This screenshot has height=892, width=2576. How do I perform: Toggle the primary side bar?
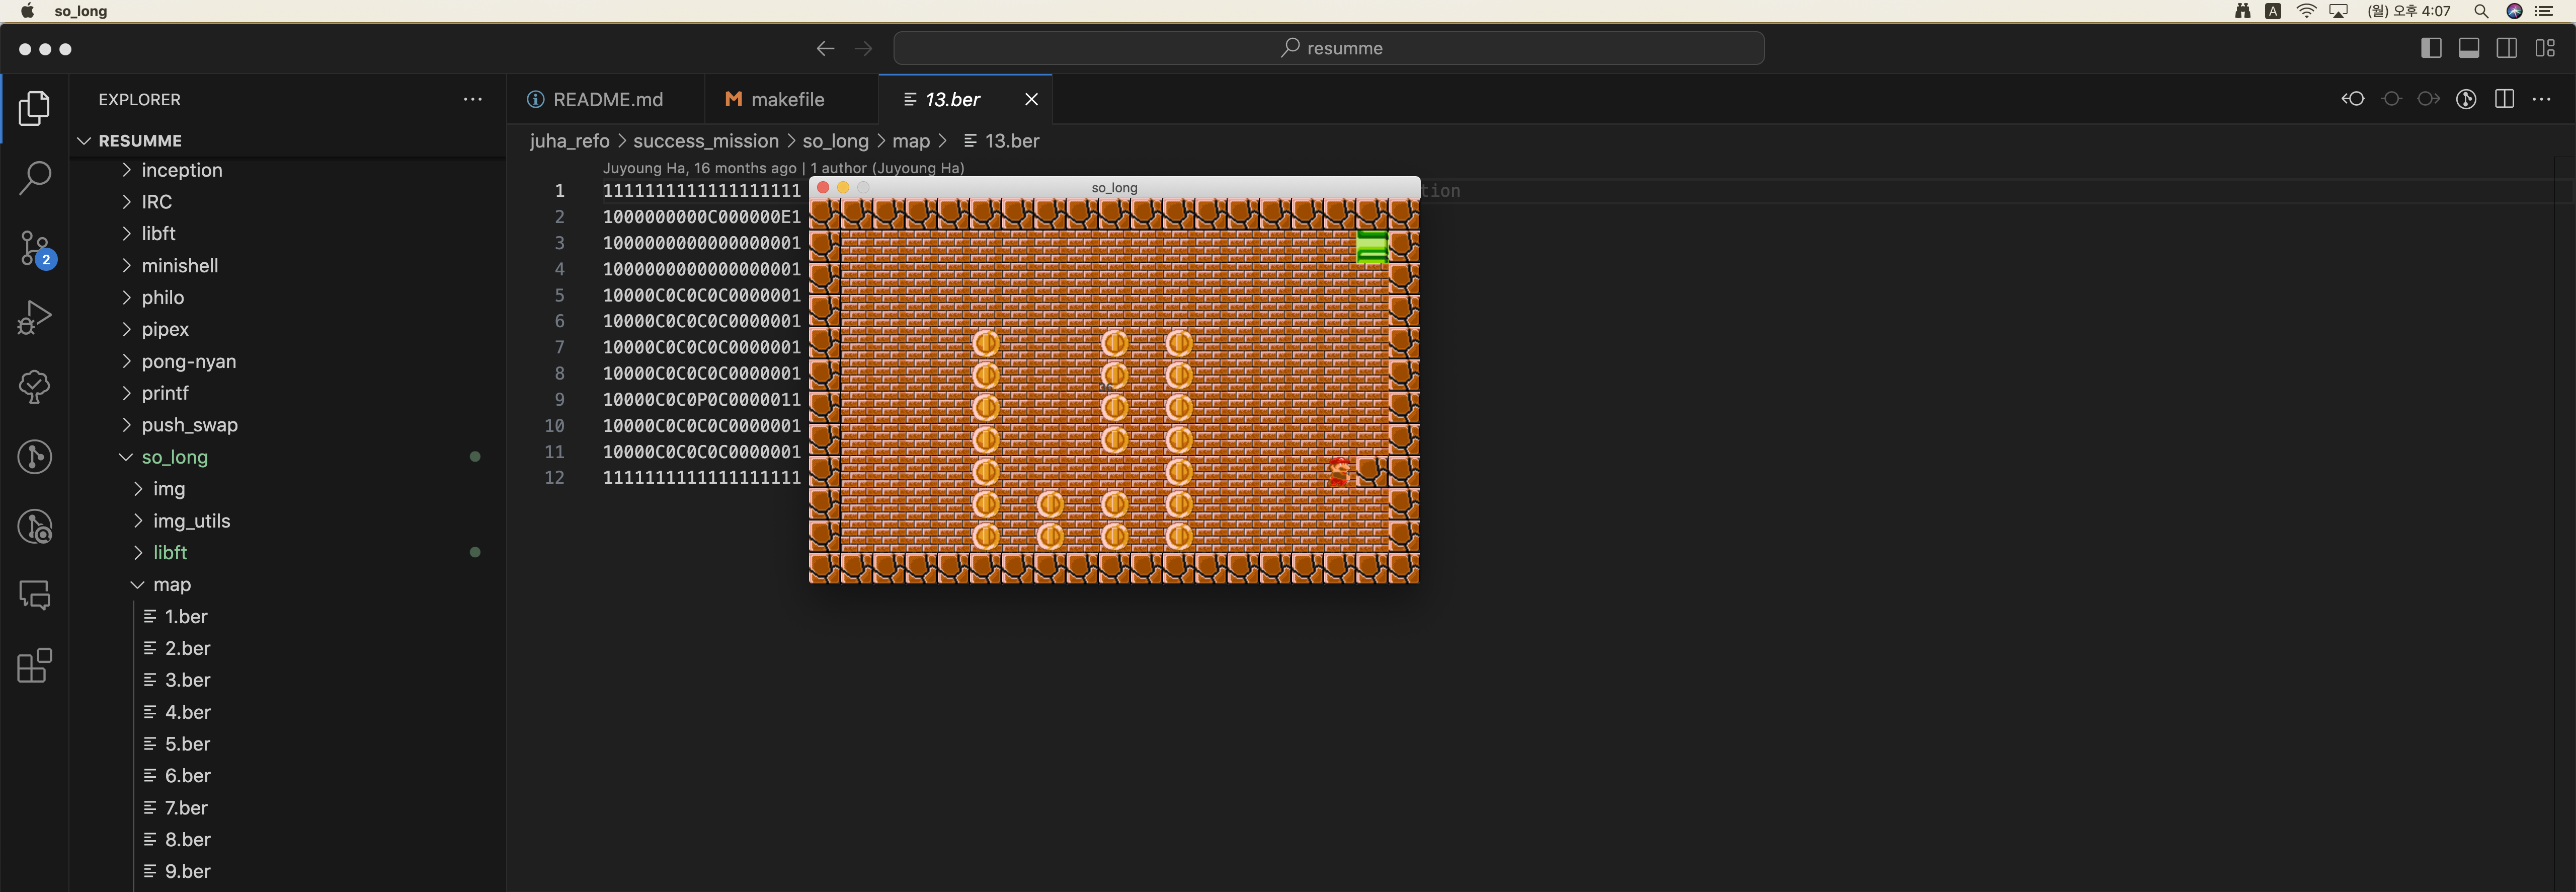pyautogui.click(x=2431, y=48)
